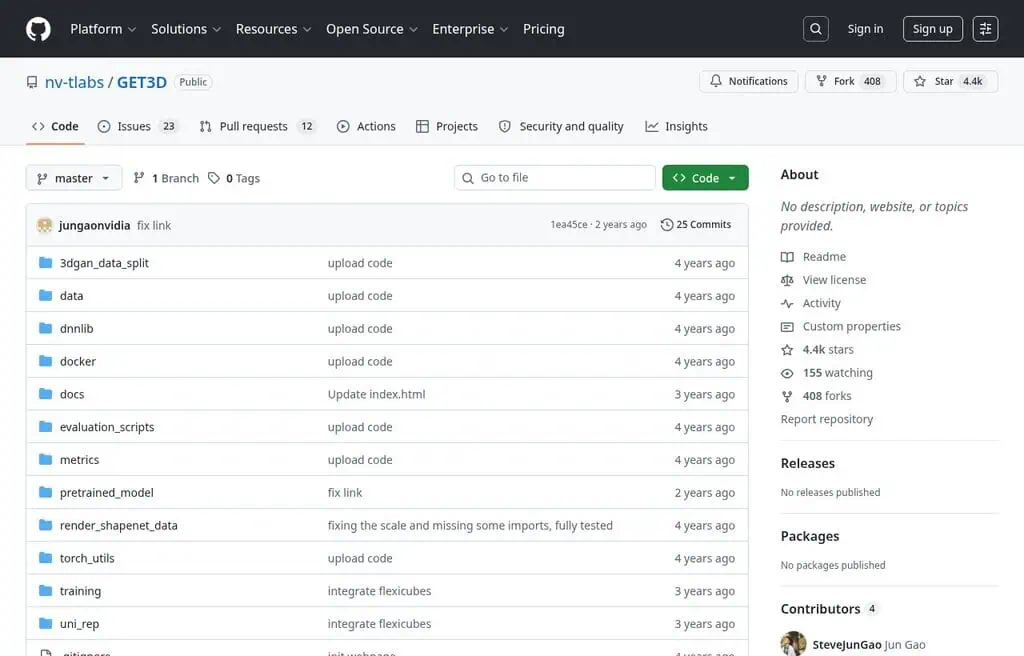This screenshot has width=1024, height=656.
Task: Open the data folder
Action: point(71,295)
